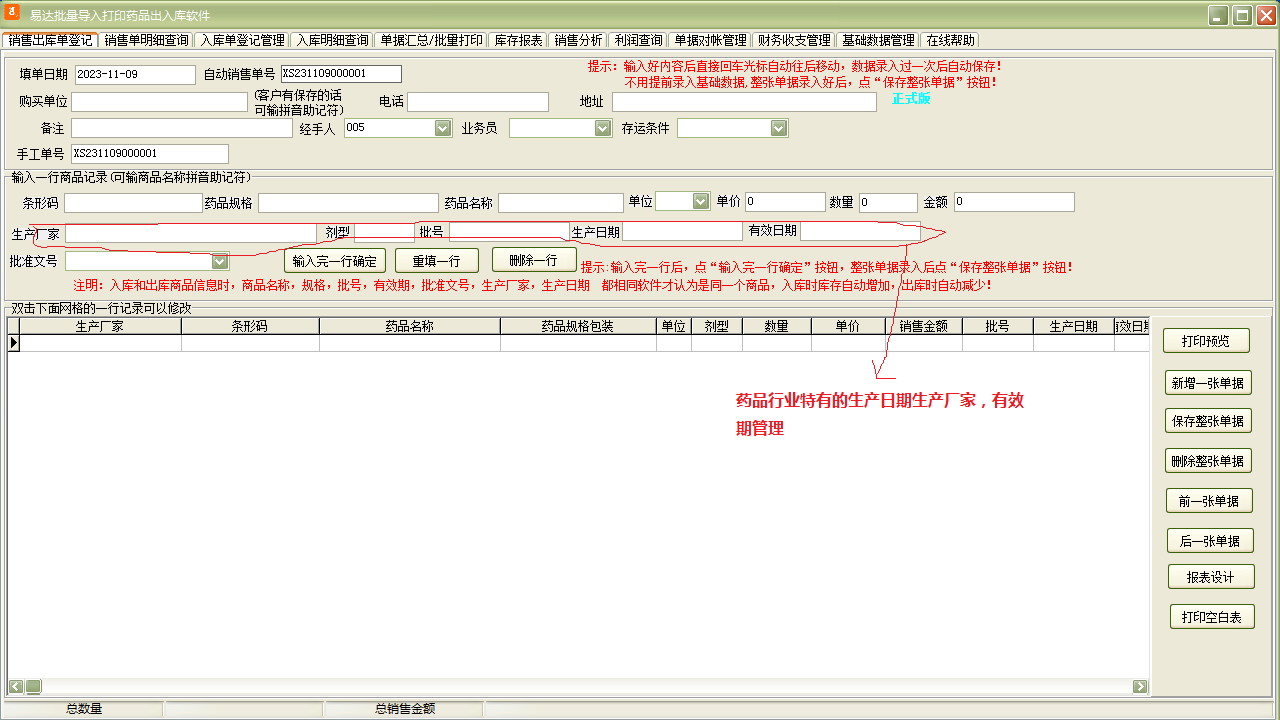Screen dimensions: 1280x720
Task: Switch to 入库明细查询 tab
Action: [x=333, y=40]
